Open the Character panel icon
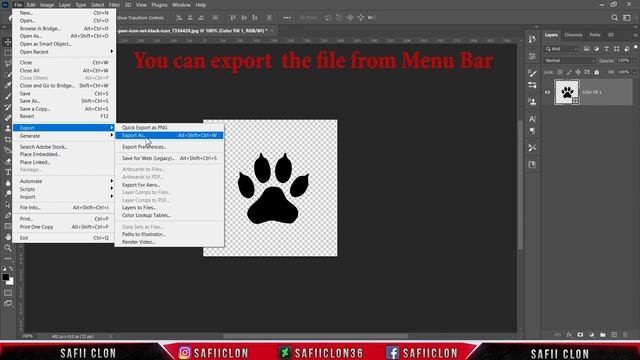The width and height of the screenshot is (640, 360). tap(532, 119)
